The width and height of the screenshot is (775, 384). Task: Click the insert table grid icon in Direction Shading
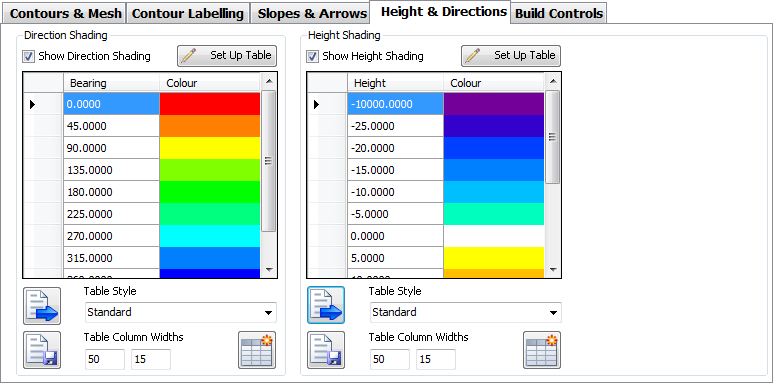(257, 350)
